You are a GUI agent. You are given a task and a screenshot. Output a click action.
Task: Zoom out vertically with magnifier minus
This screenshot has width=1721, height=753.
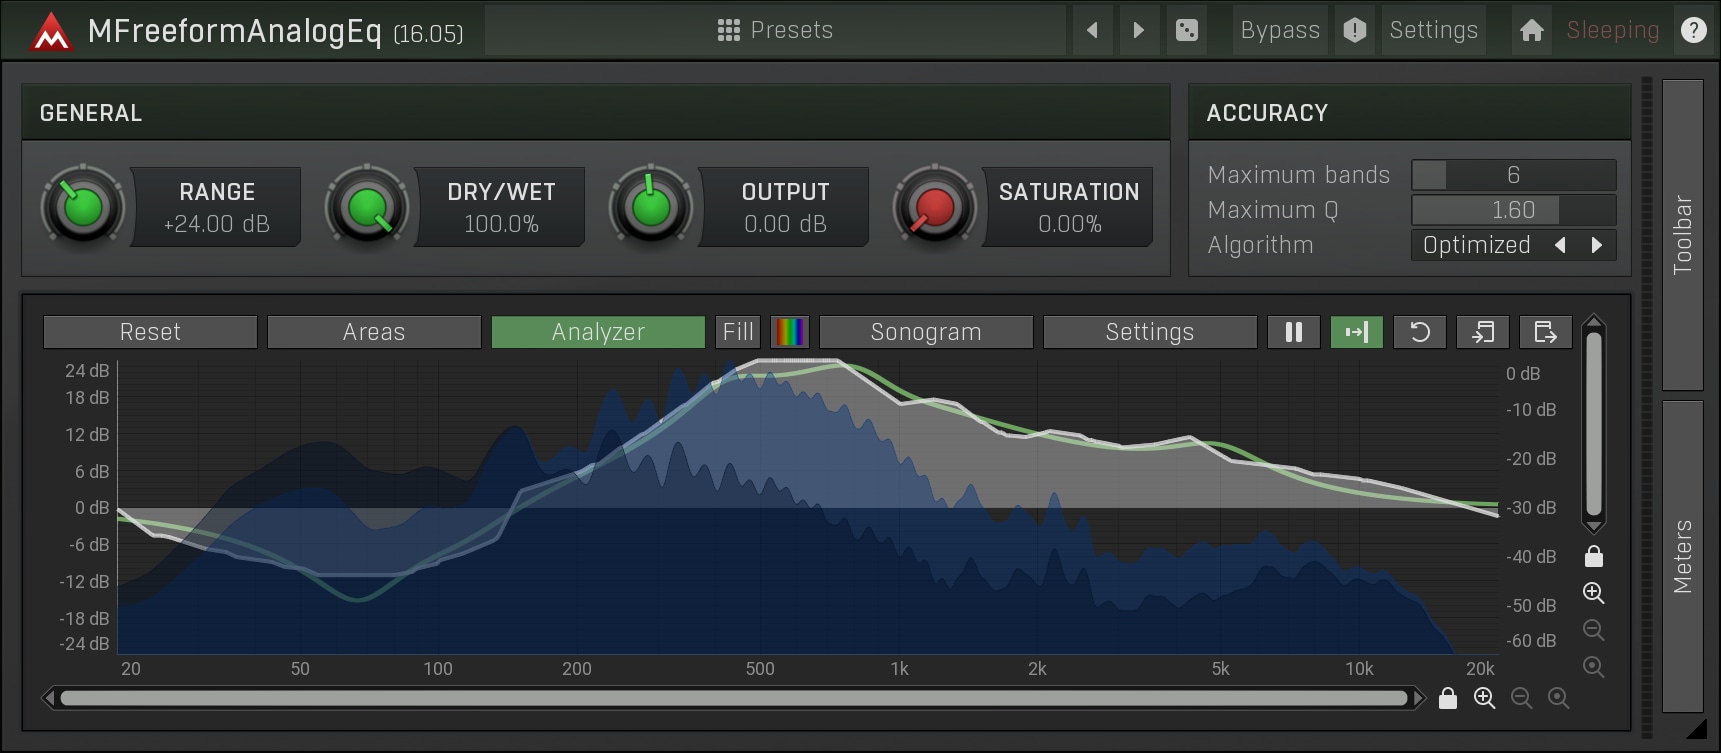pyautogui.click(x=1594, y=630)
